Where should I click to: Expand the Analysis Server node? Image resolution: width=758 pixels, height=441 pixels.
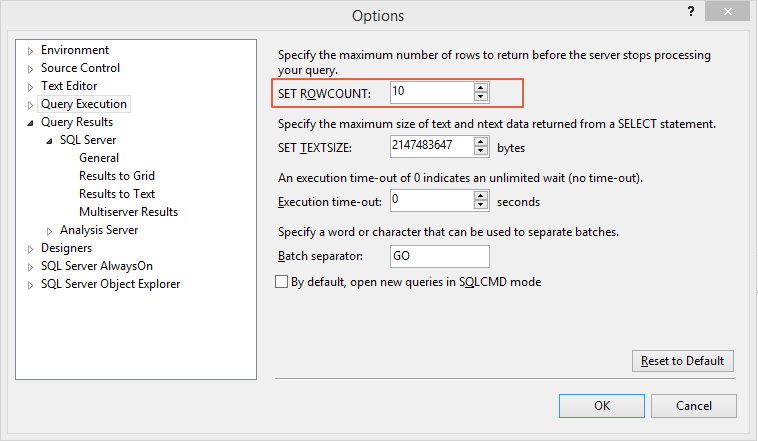tap(49, 231)
